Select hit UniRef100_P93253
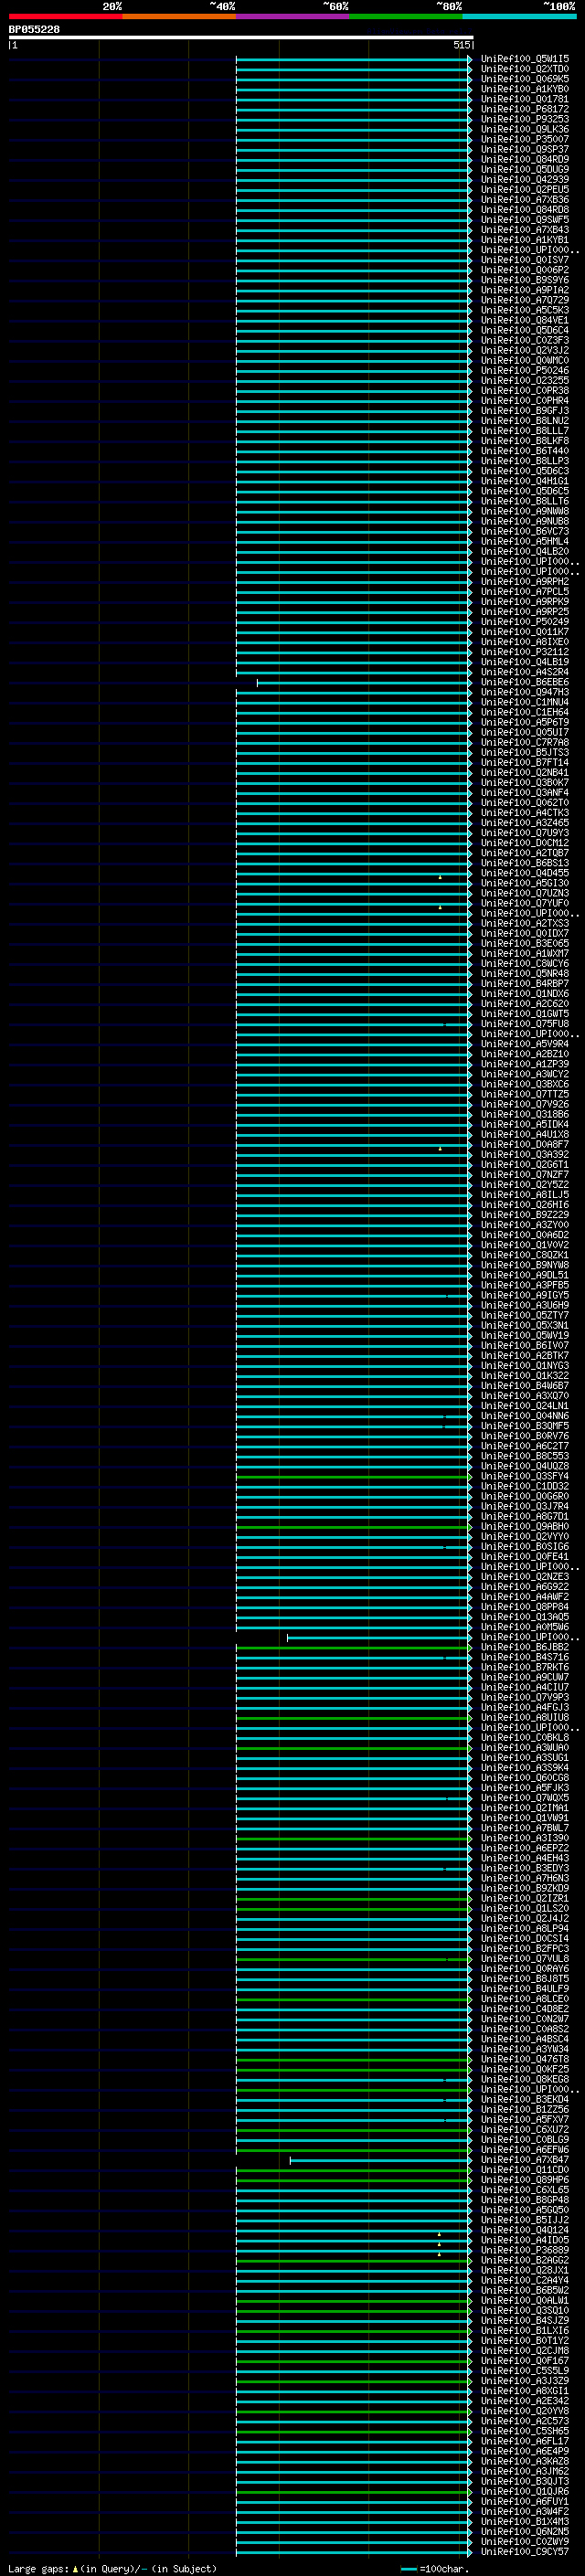Viewport: 585px width, 2576px height. pos(525,119)
